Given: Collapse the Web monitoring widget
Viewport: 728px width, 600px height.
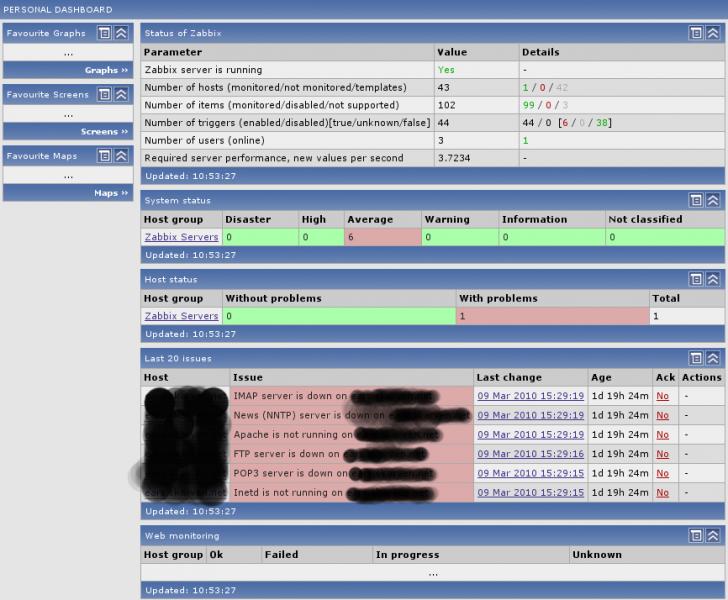Looking at the screenshot, I should (x=713, y=535).
